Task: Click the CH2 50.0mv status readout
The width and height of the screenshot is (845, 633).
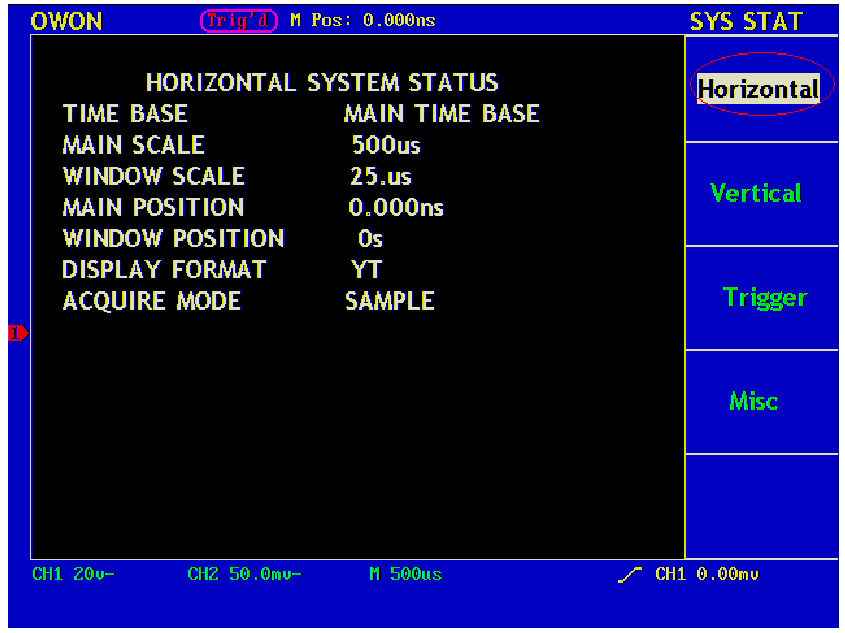Action: tap(245, 574)
